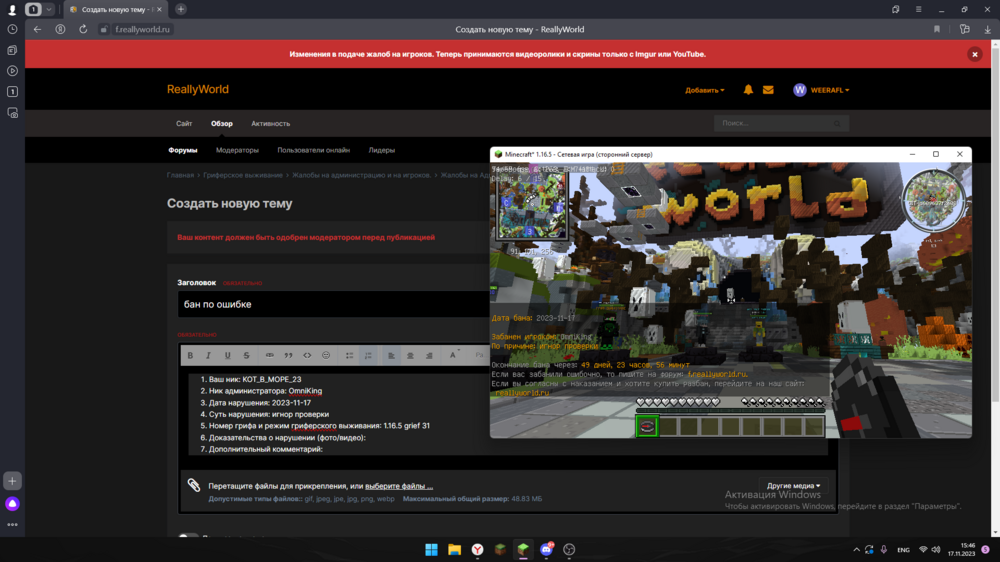The image size is (1000, 562).
Task: Open Discord from the taskbar
Action: click(x=547, y=550)
